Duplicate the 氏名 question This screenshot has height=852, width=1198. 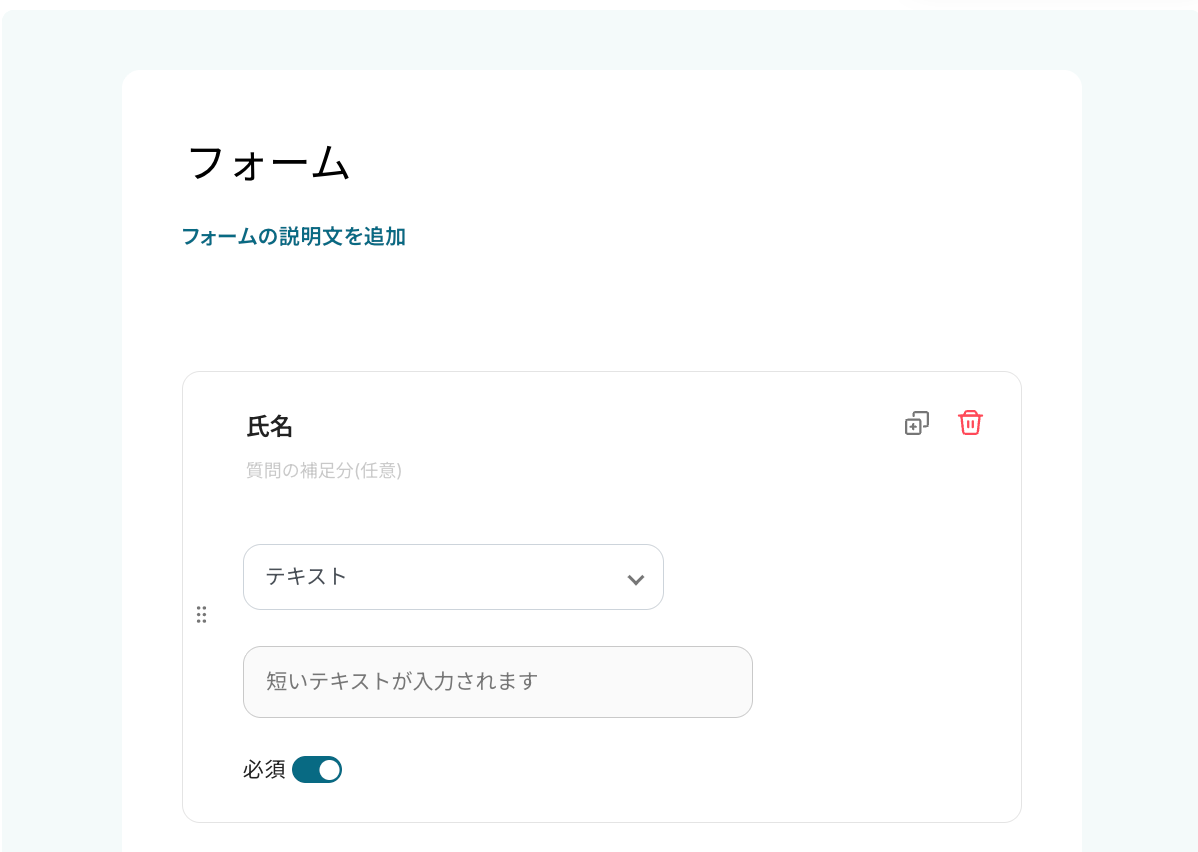click(916, 423)
